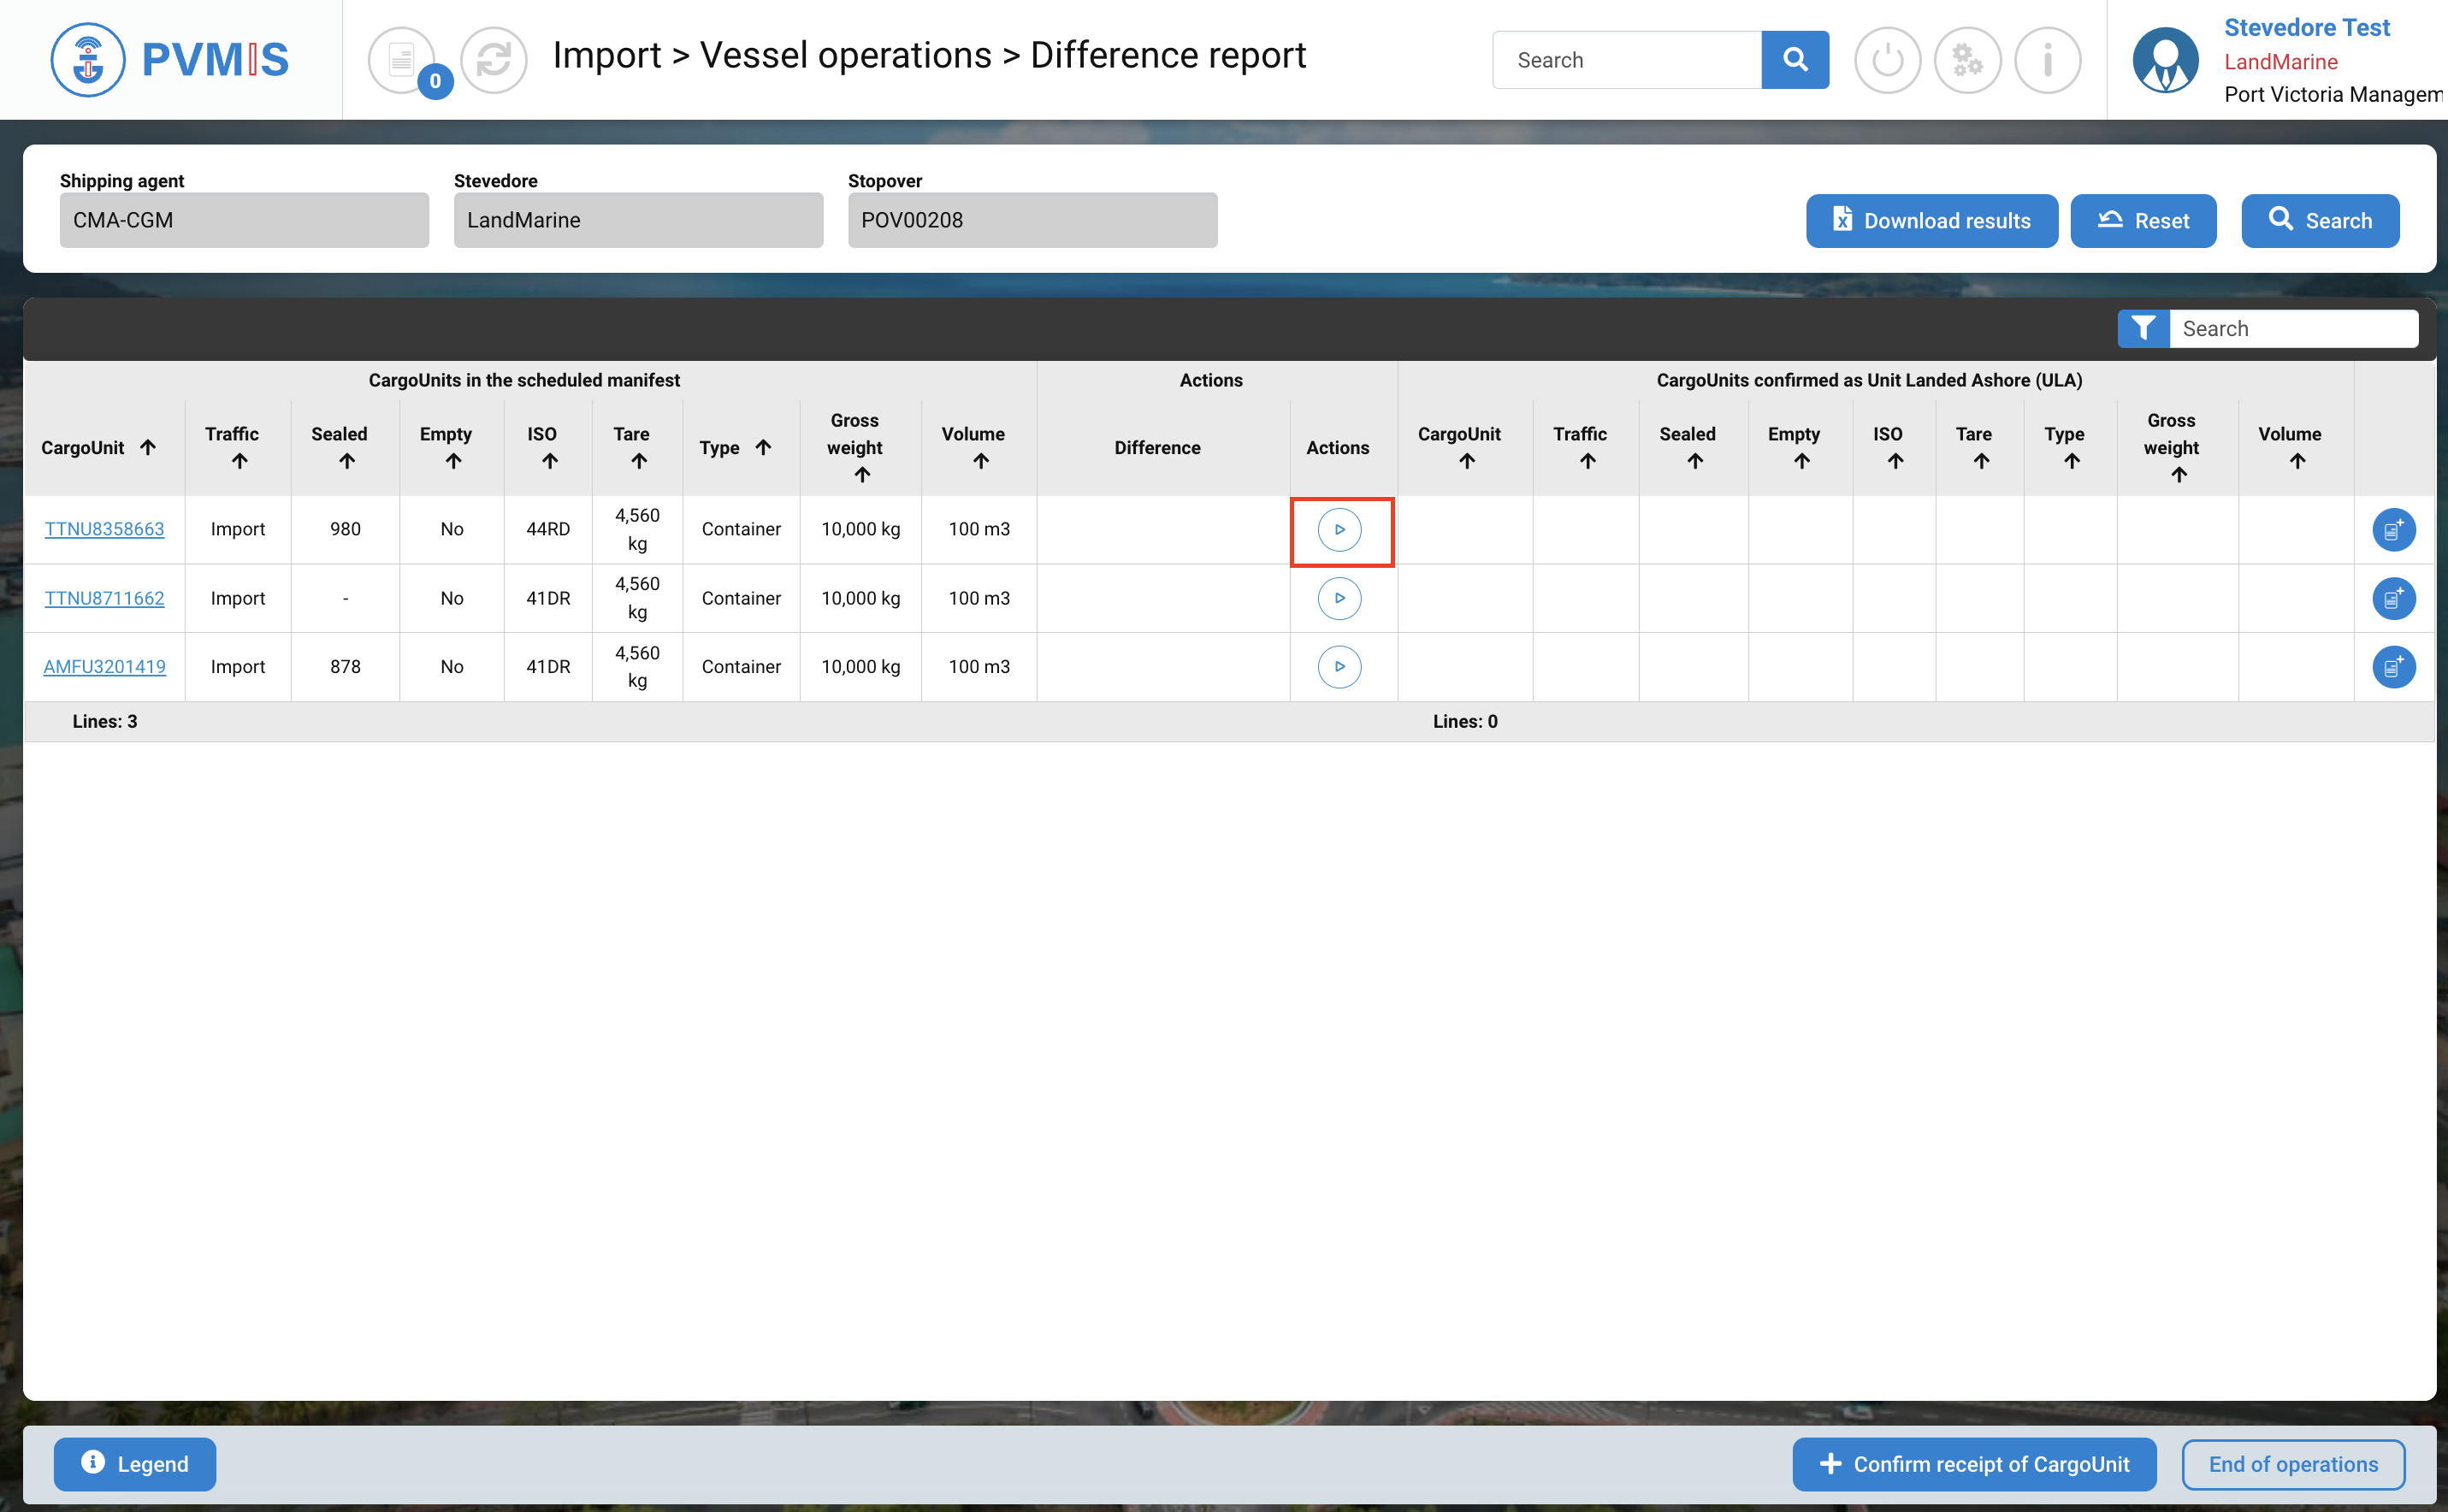The image size is (2448, 1512).
Task: Click the power logout icon
Action: click(x=1886, y=60)
